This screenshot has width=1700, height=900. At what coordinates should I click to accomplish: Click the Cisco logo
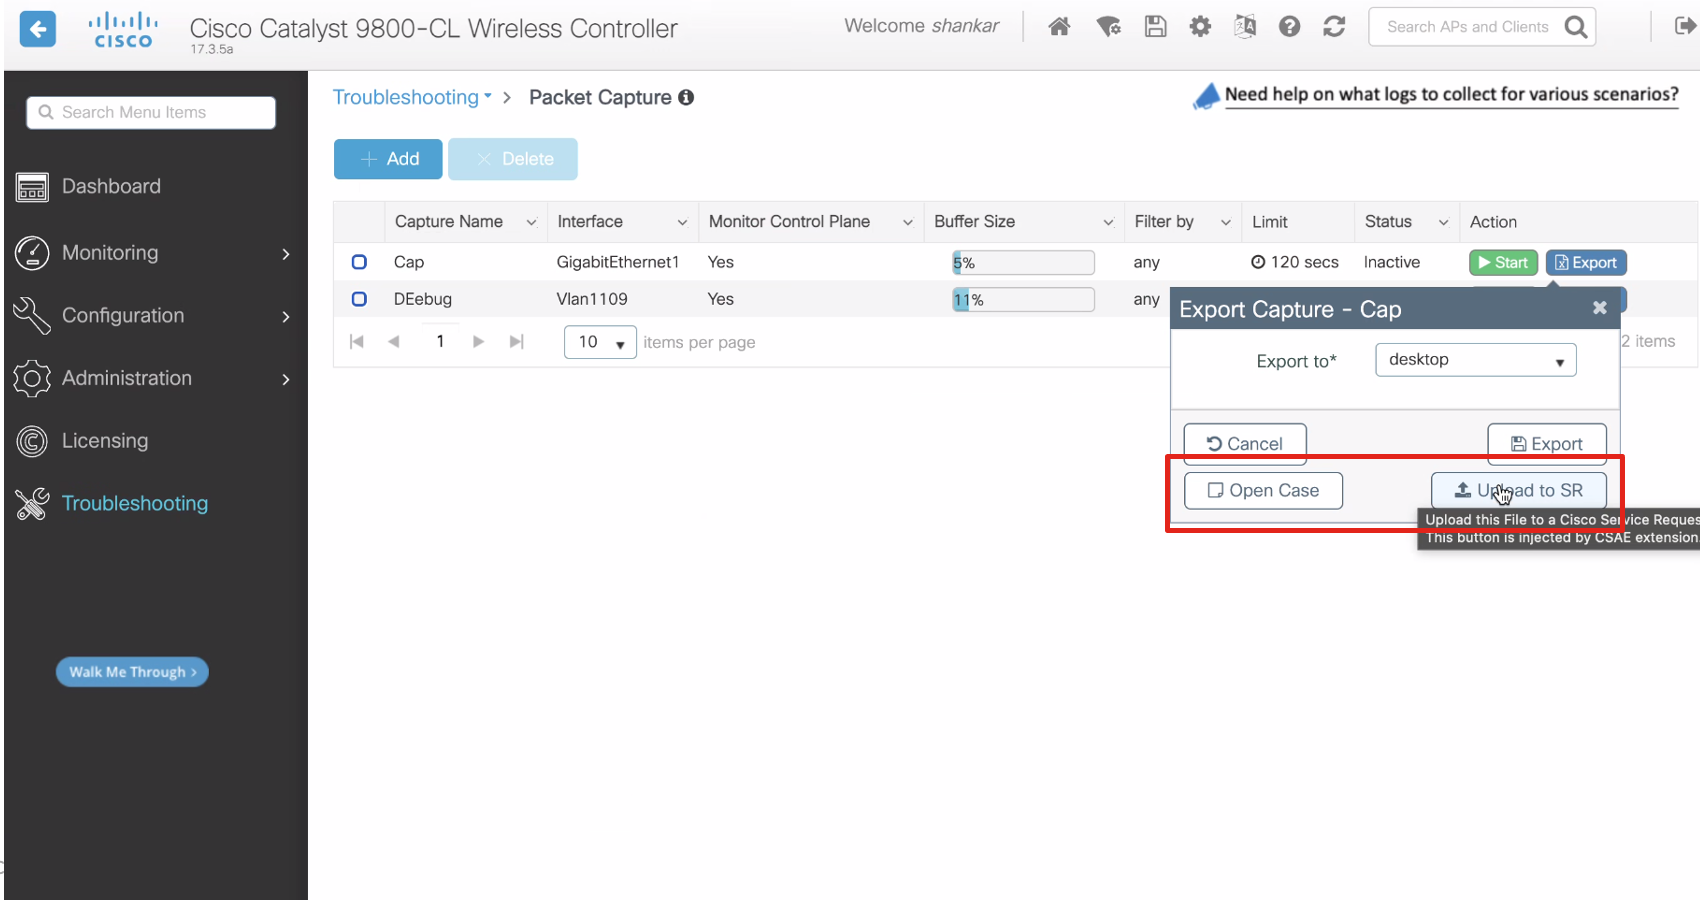click(x=123, y=30)
